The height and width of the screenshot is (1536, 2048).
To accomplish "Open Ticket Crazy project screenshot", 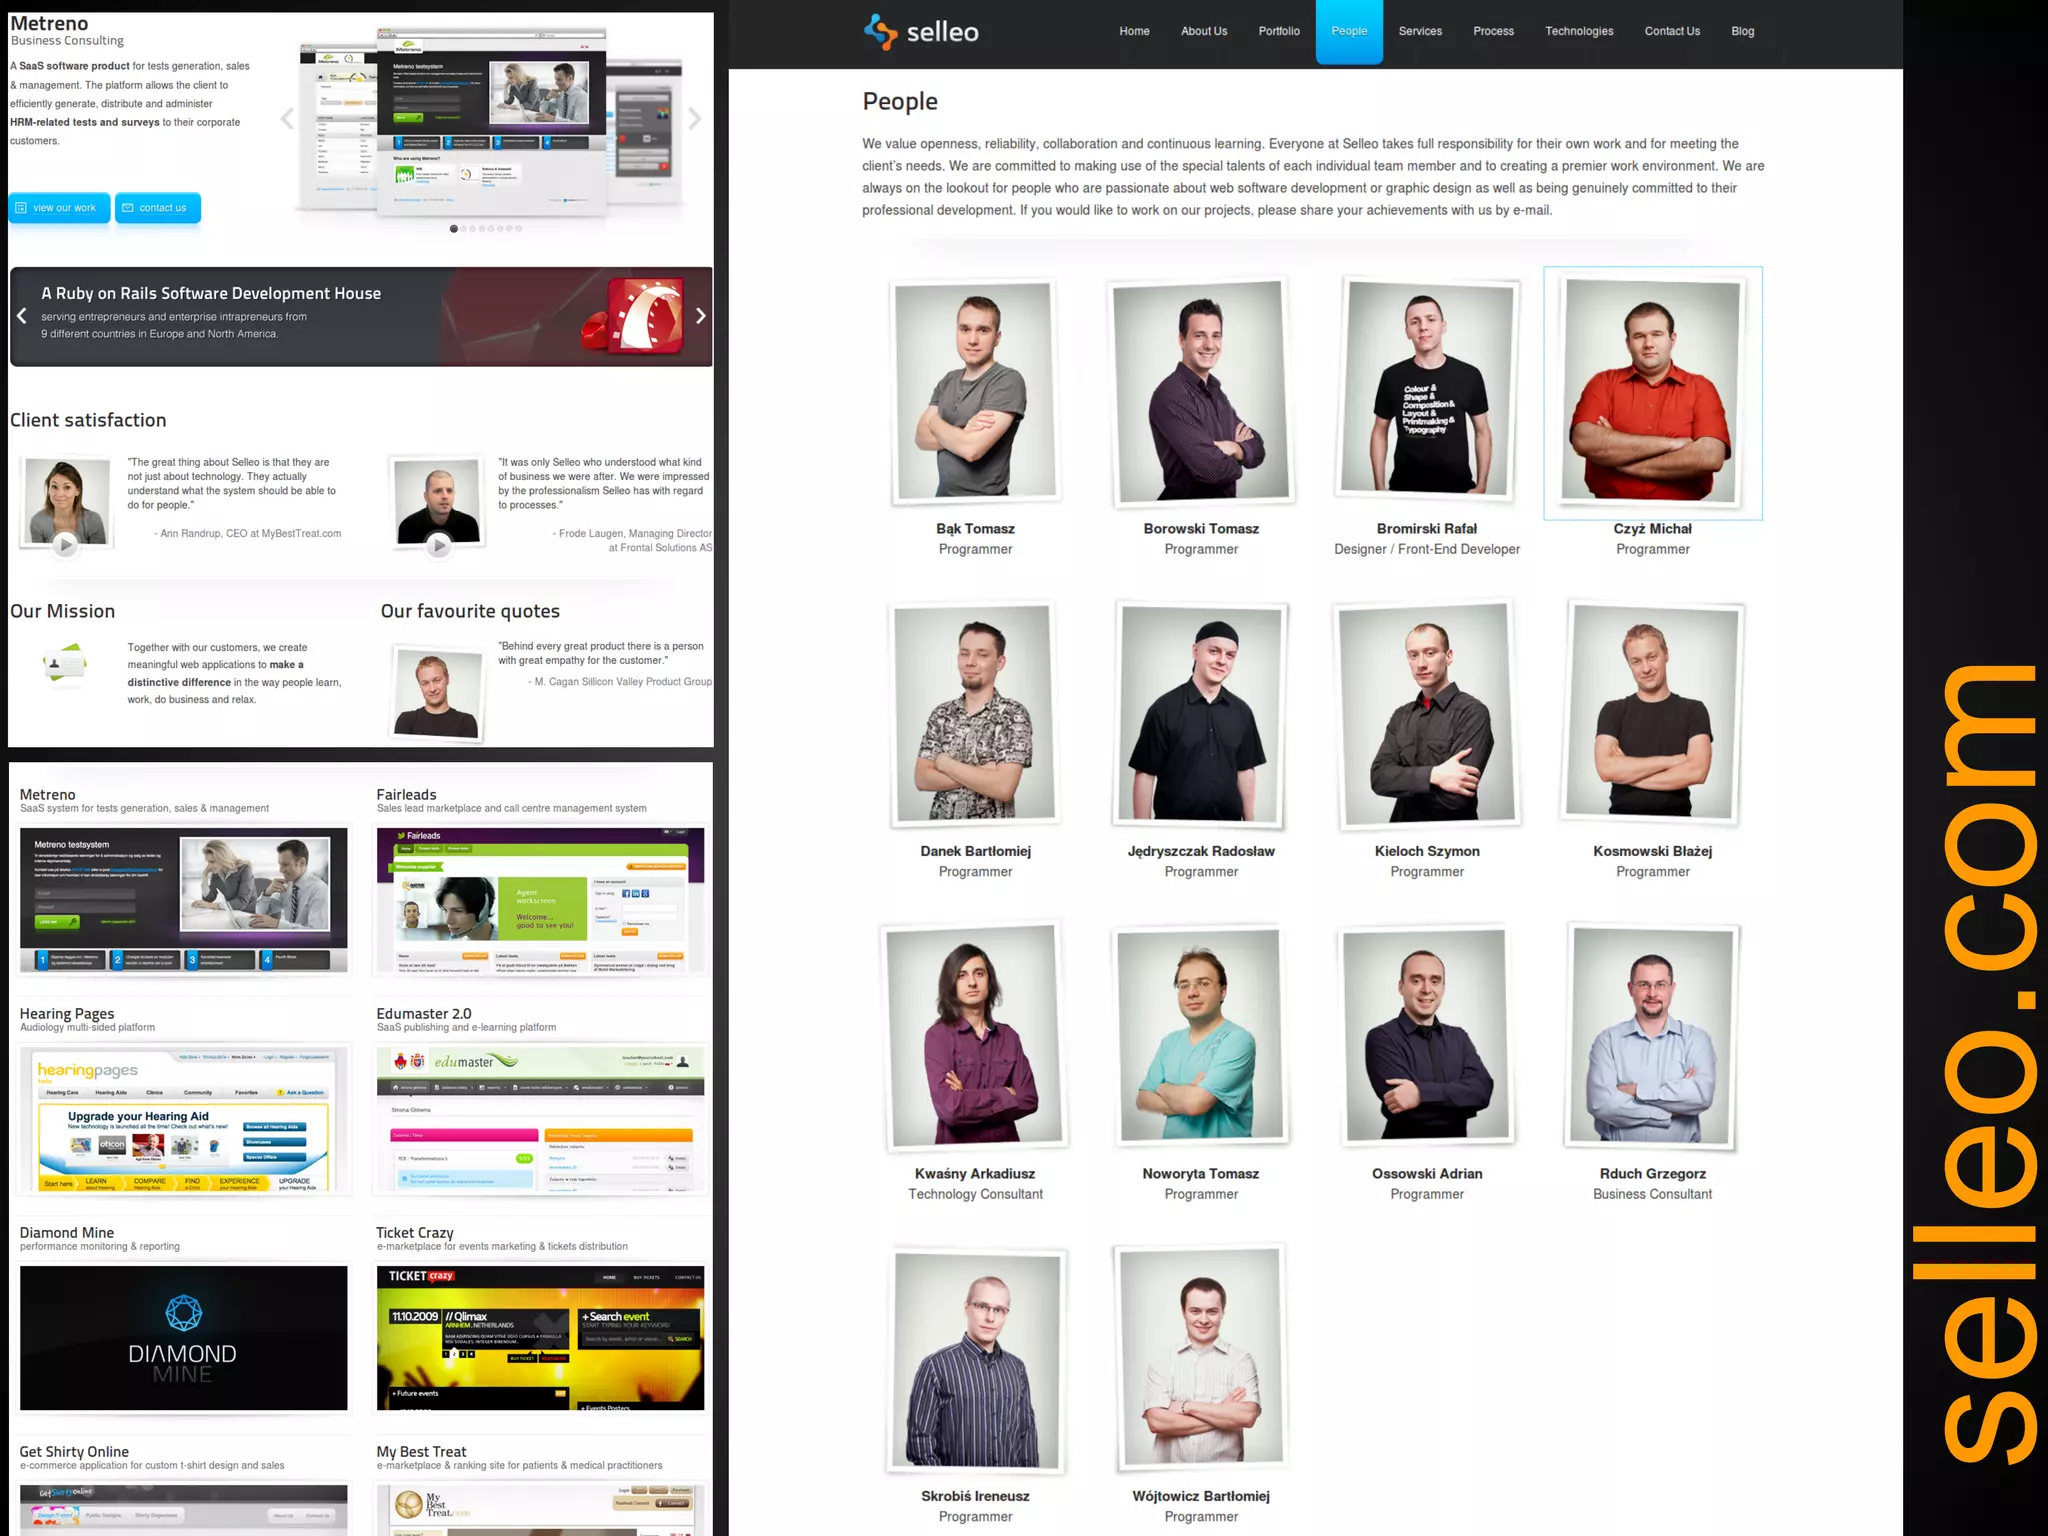I will point(540,1337).
